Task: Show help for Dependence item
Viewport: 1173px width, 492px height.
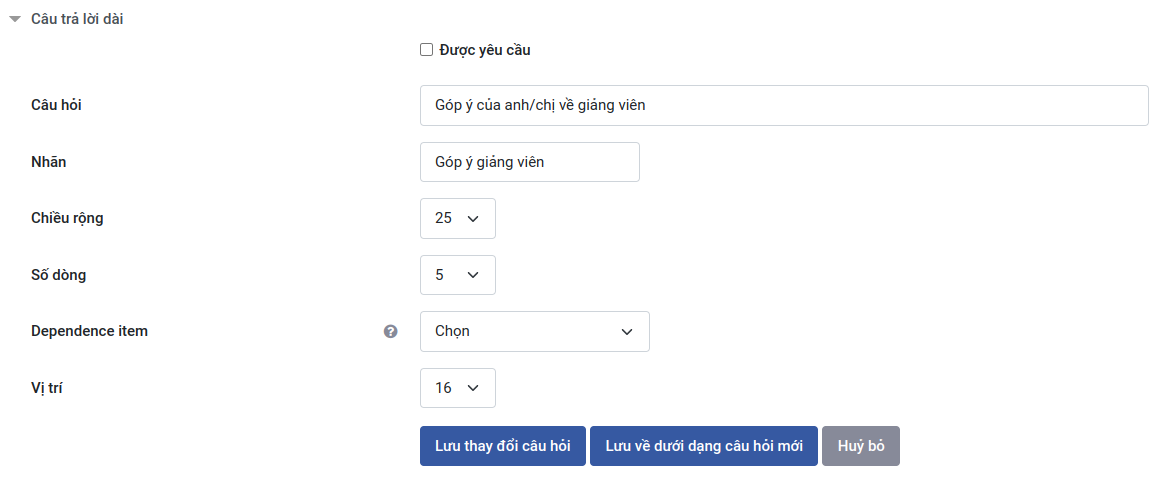Action: coord(391,332)
